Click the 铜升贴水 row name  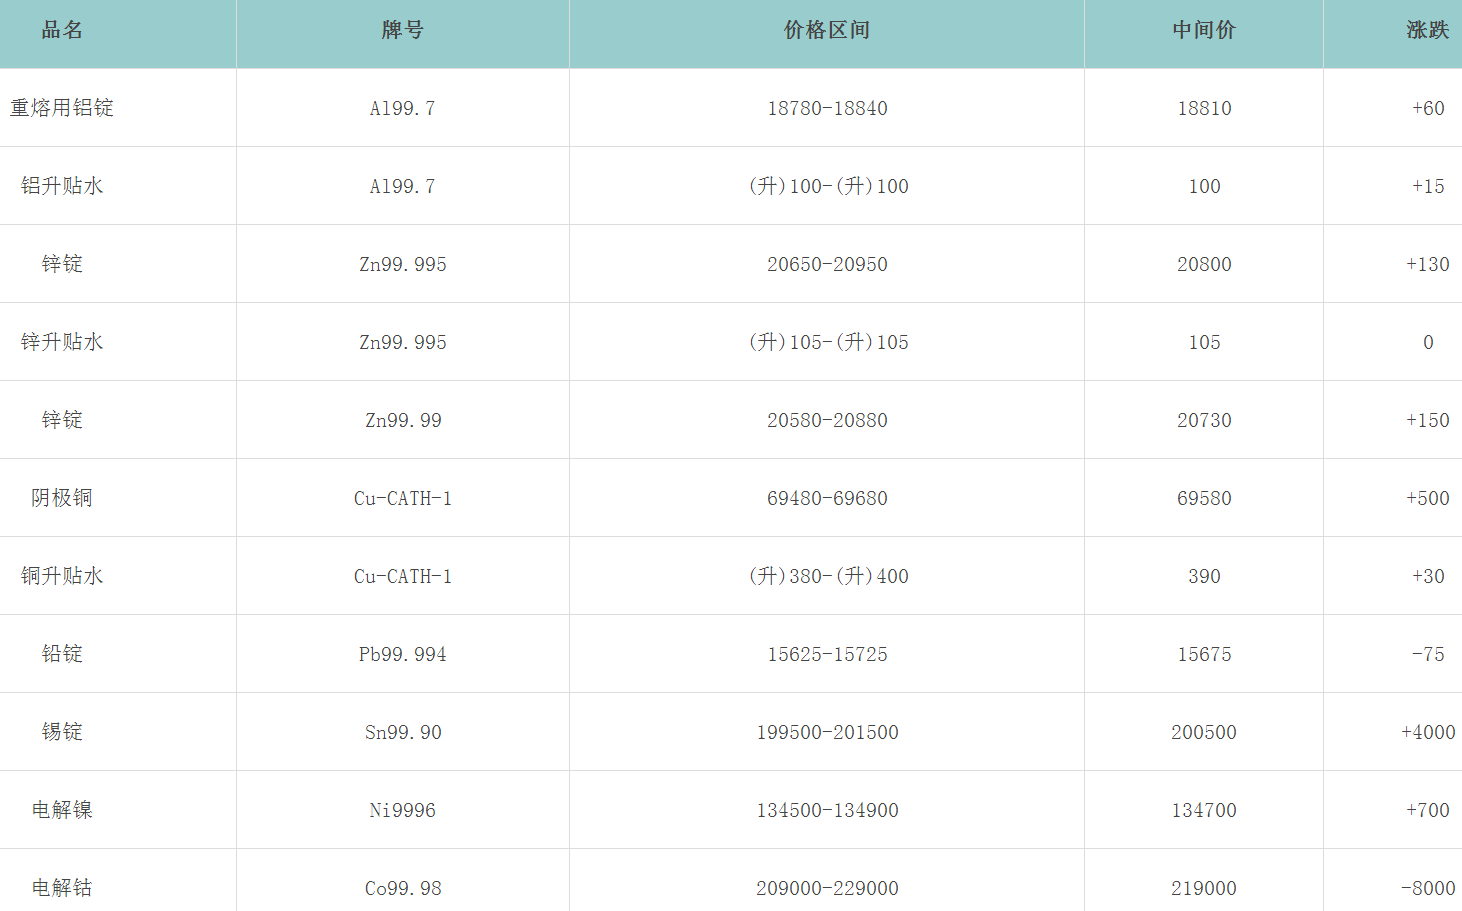tap(62, 576)
